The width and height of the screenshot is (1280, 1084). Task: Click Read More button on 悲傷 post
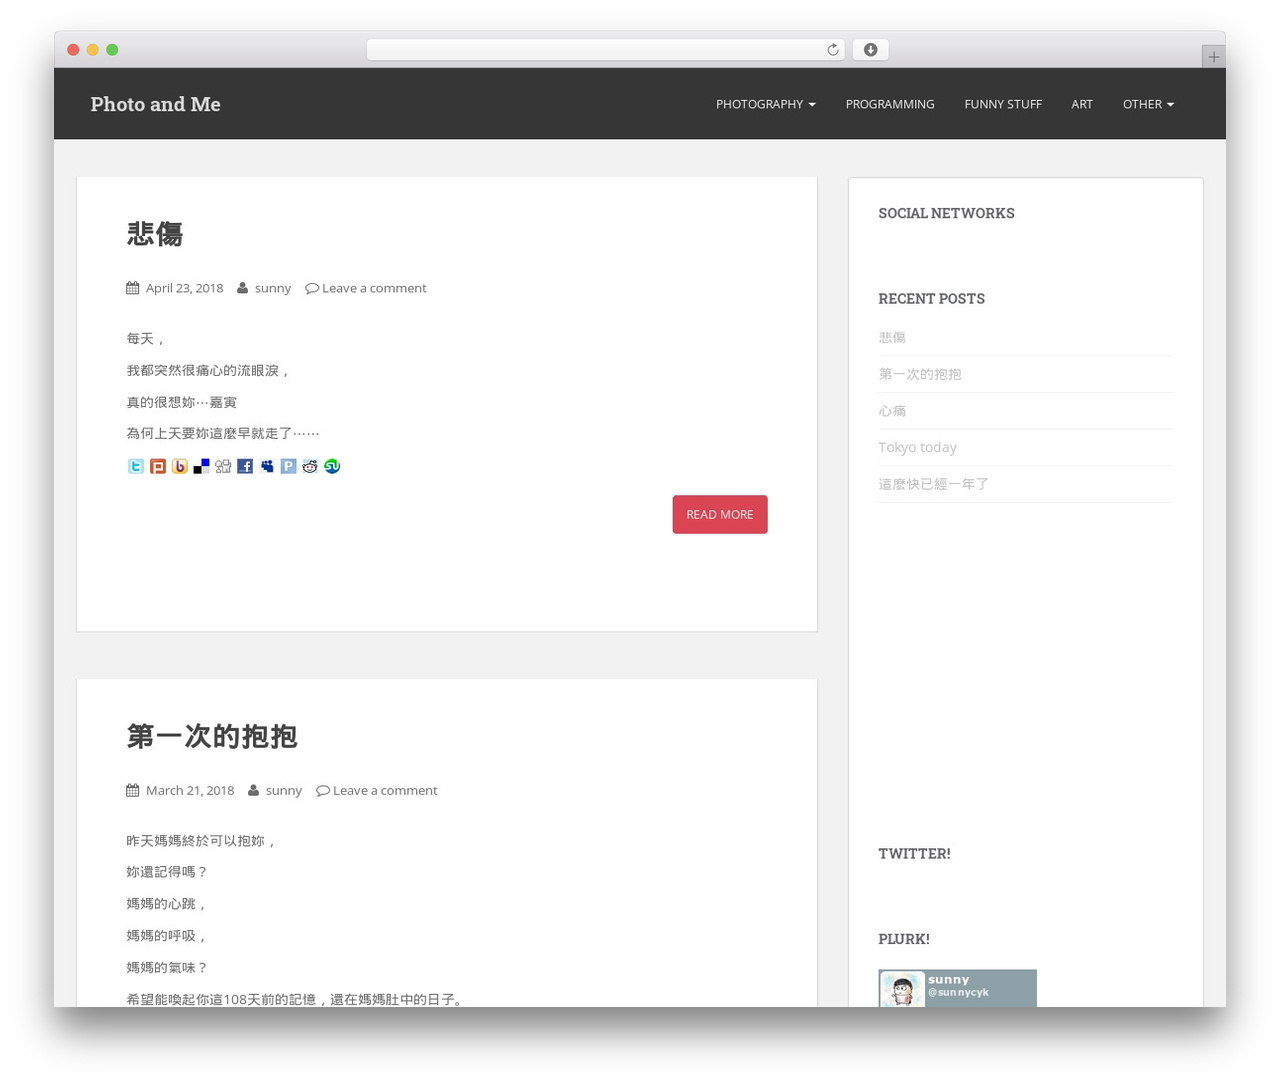pyautogui.click(x=720, y=514)
